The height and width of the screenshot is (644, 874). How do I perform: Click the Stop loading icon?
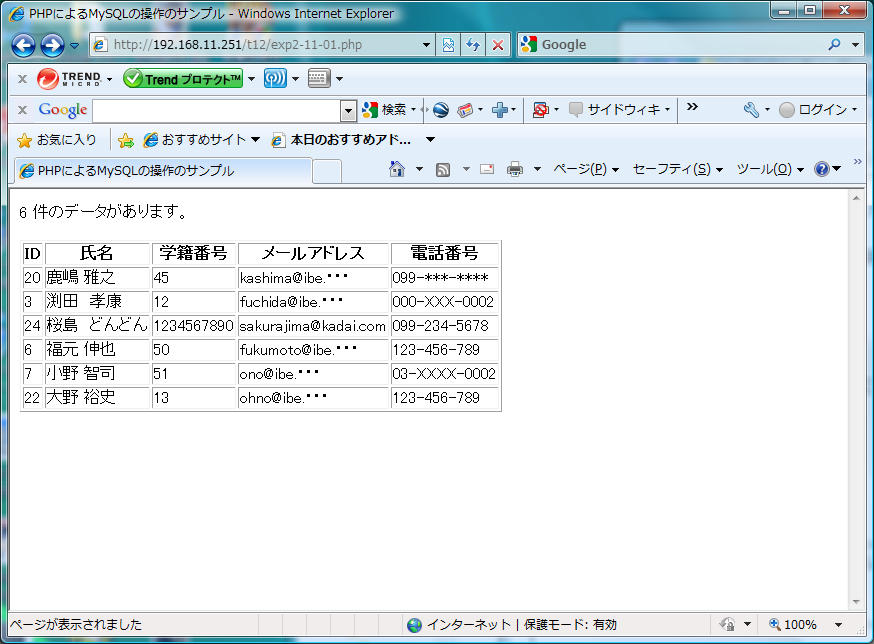coord(497,45)
